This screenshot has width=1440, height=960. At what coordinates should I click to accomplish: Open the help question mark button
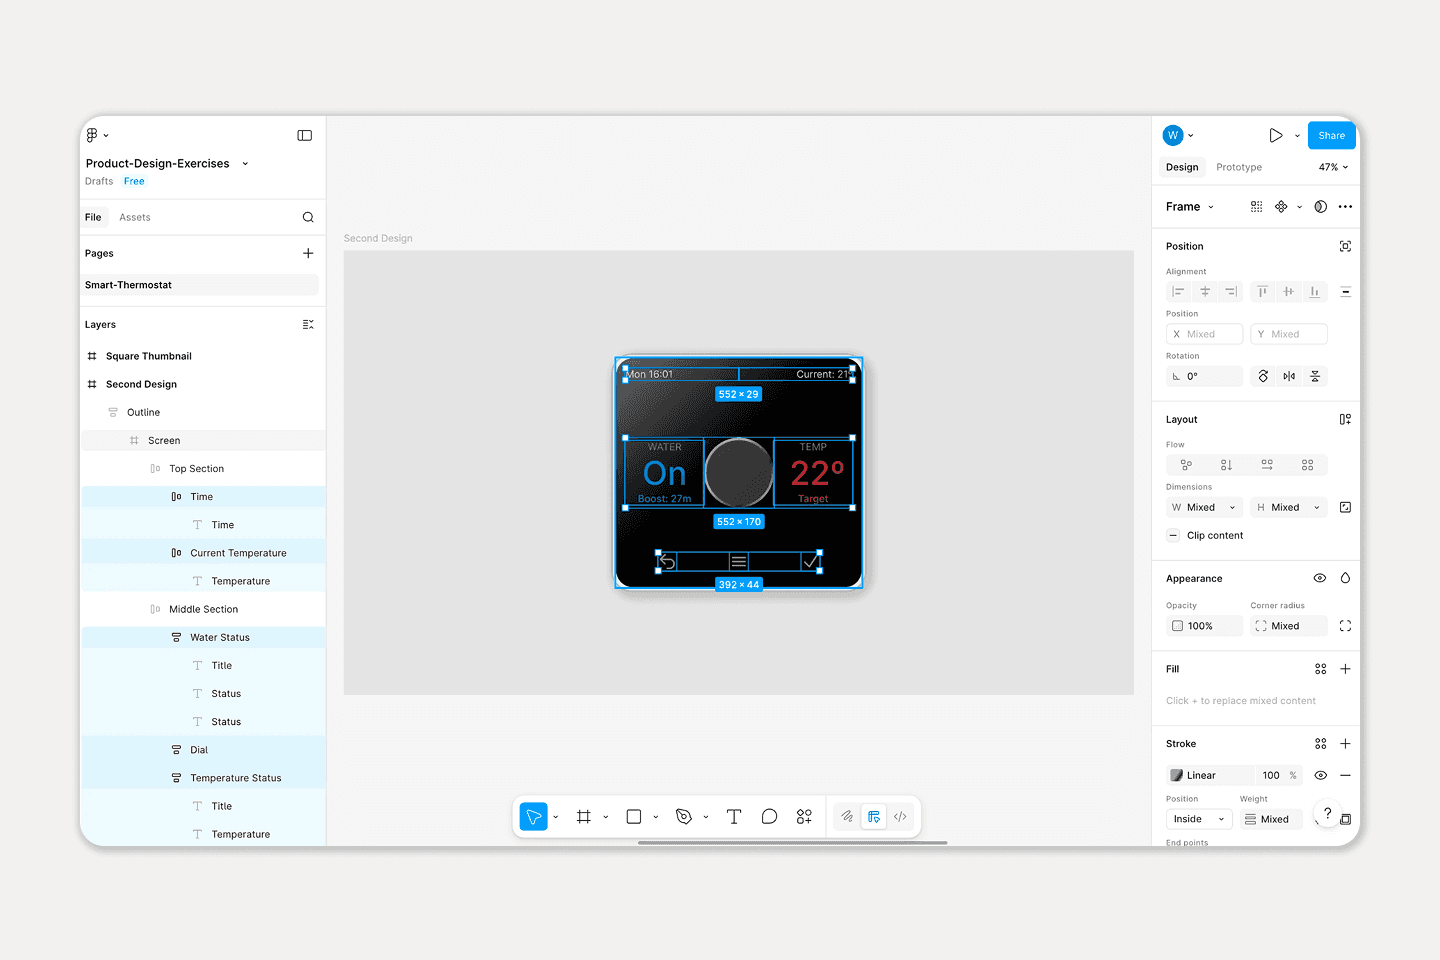[1327, 813]
